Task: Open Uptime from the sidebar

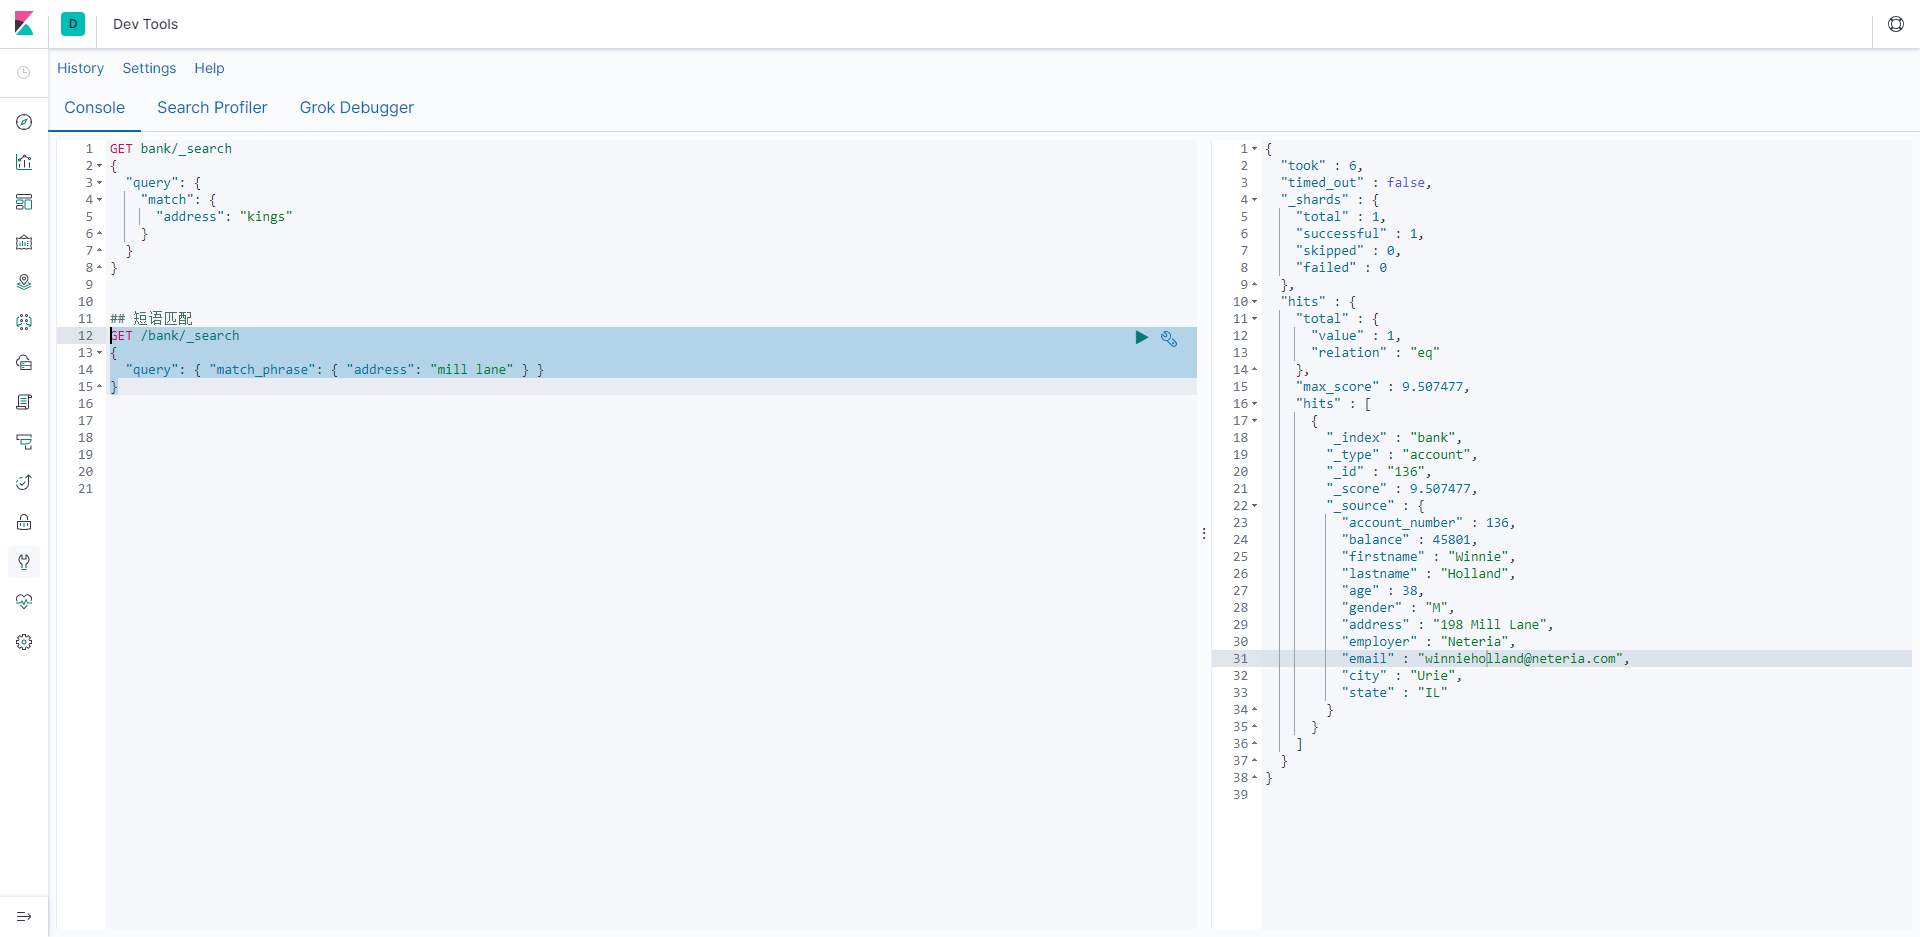Action: click(x=24, y=482)
